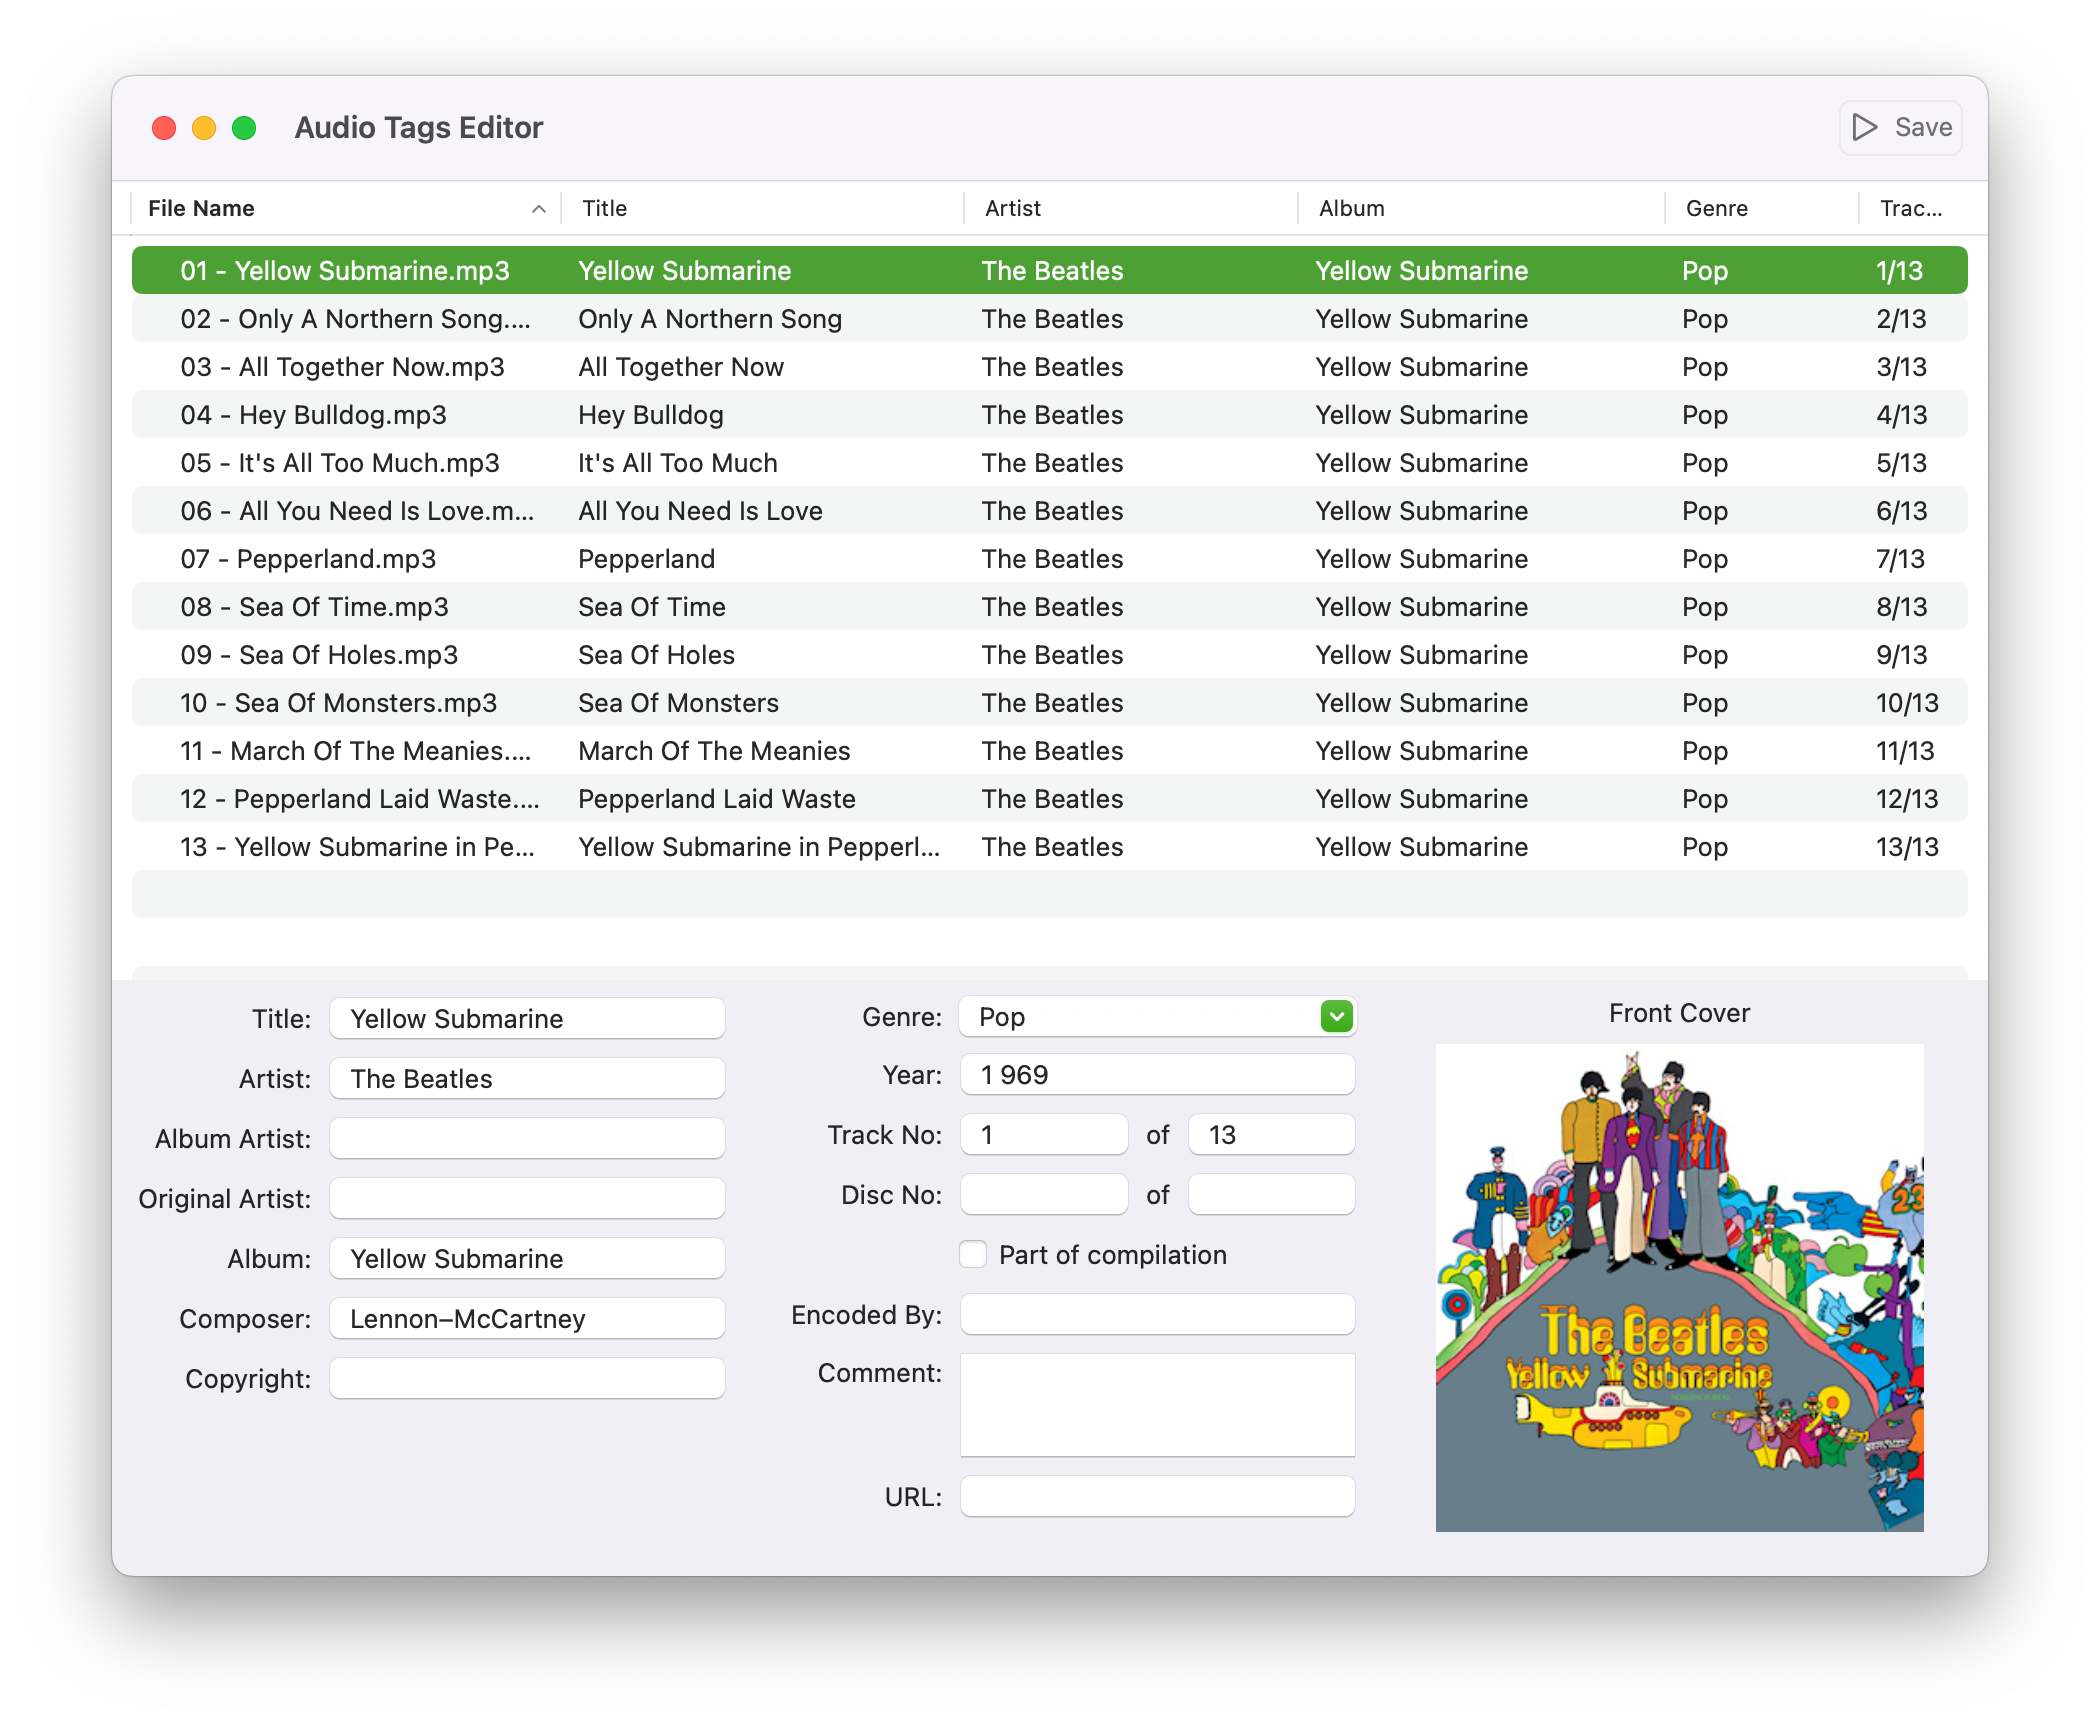Maximize the window with green button
2100x1724 pixels.
click(244, 128)
